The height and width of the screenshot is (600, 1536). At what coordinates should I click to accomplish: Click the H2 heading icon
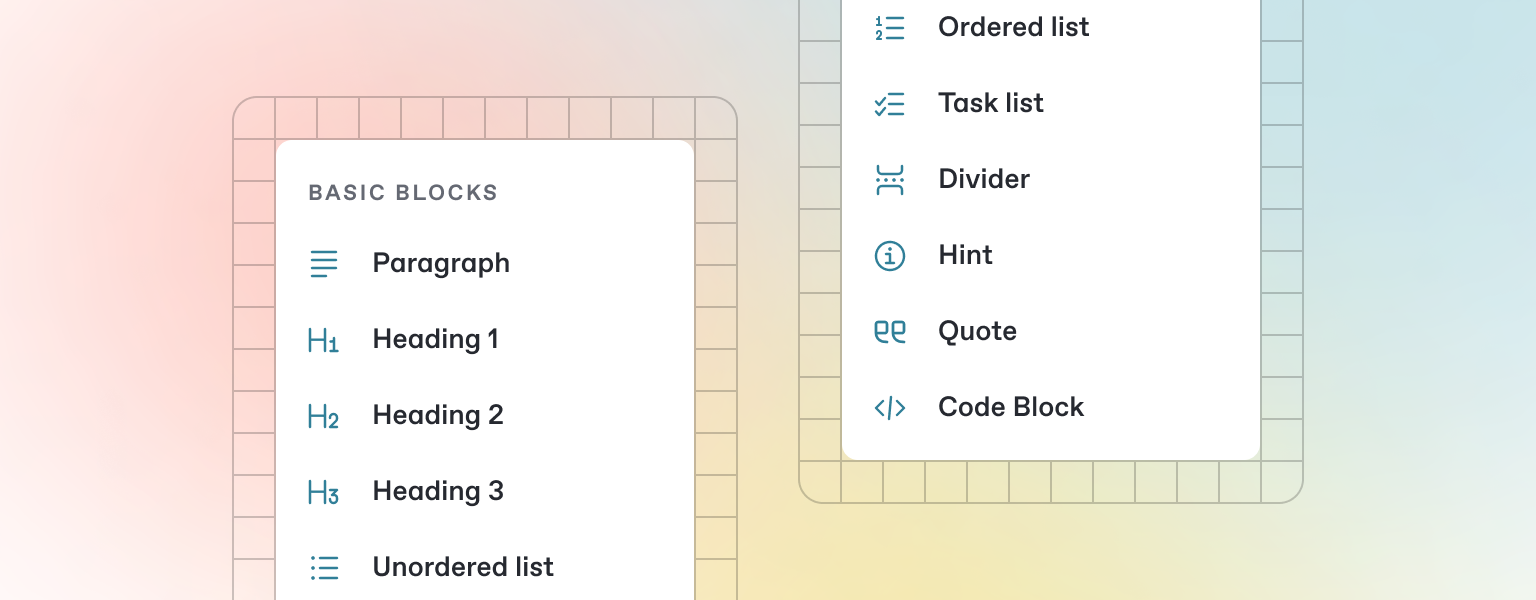point(323,416)
